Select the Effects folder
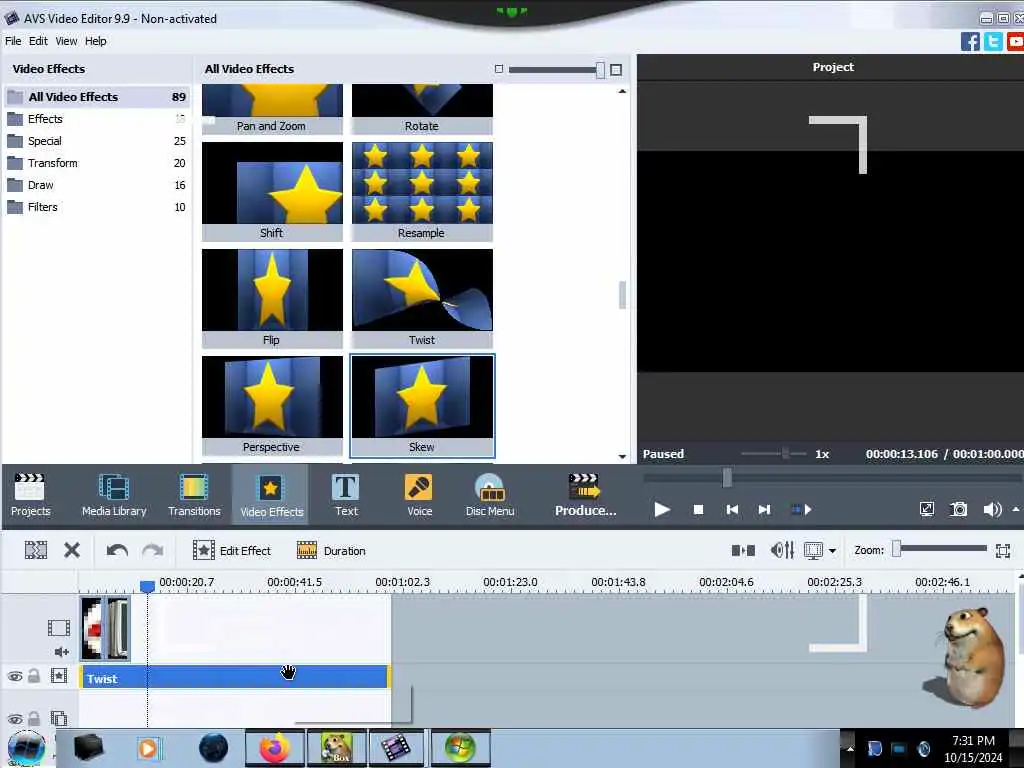The width and height of the screenshot is (1024, 768). pos(97,119)
